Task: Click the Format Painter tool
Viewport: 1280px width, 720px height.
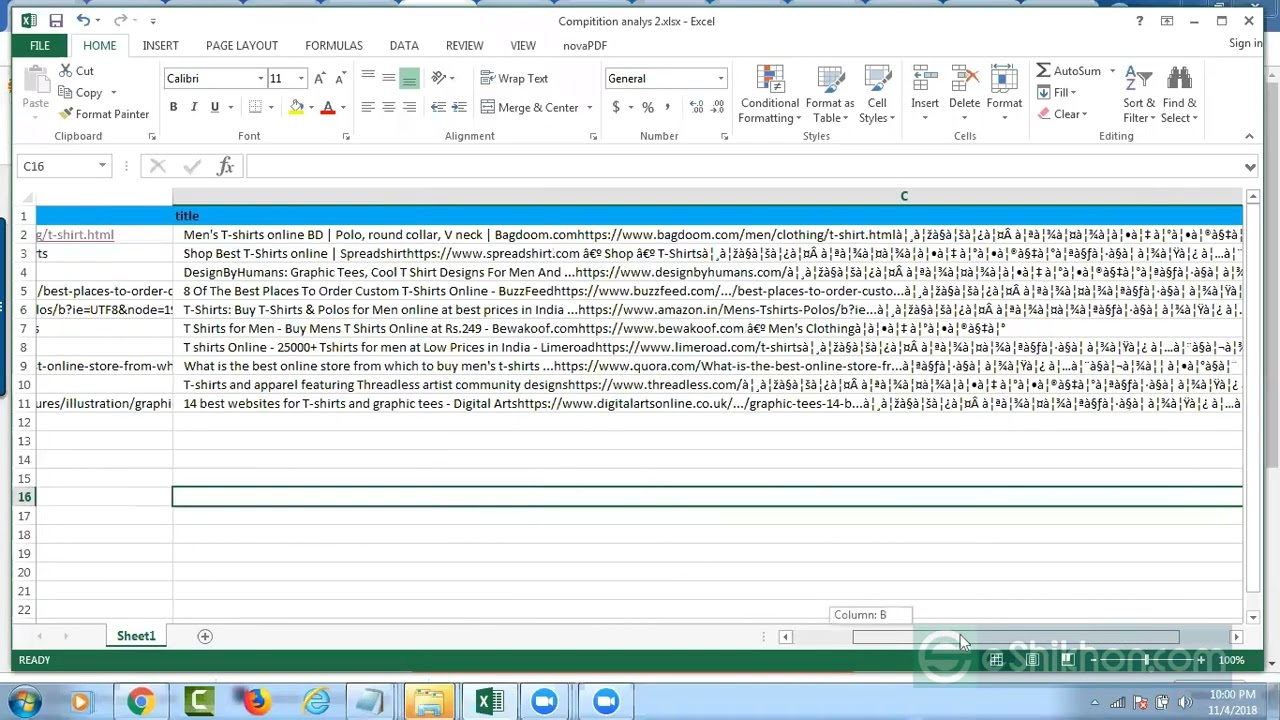Action: 104,114
